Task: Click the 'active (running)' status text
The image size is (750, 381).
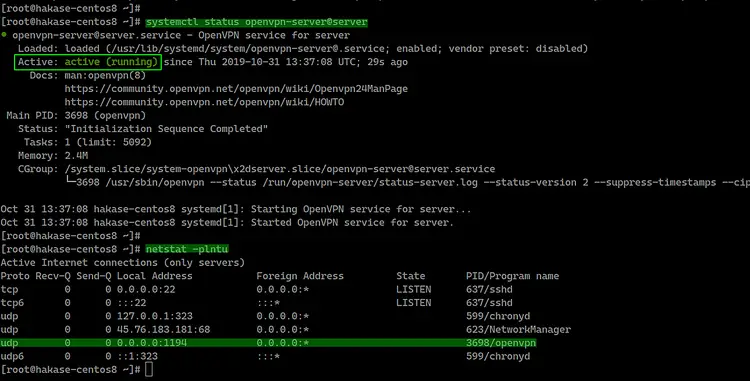Action: 111,62
